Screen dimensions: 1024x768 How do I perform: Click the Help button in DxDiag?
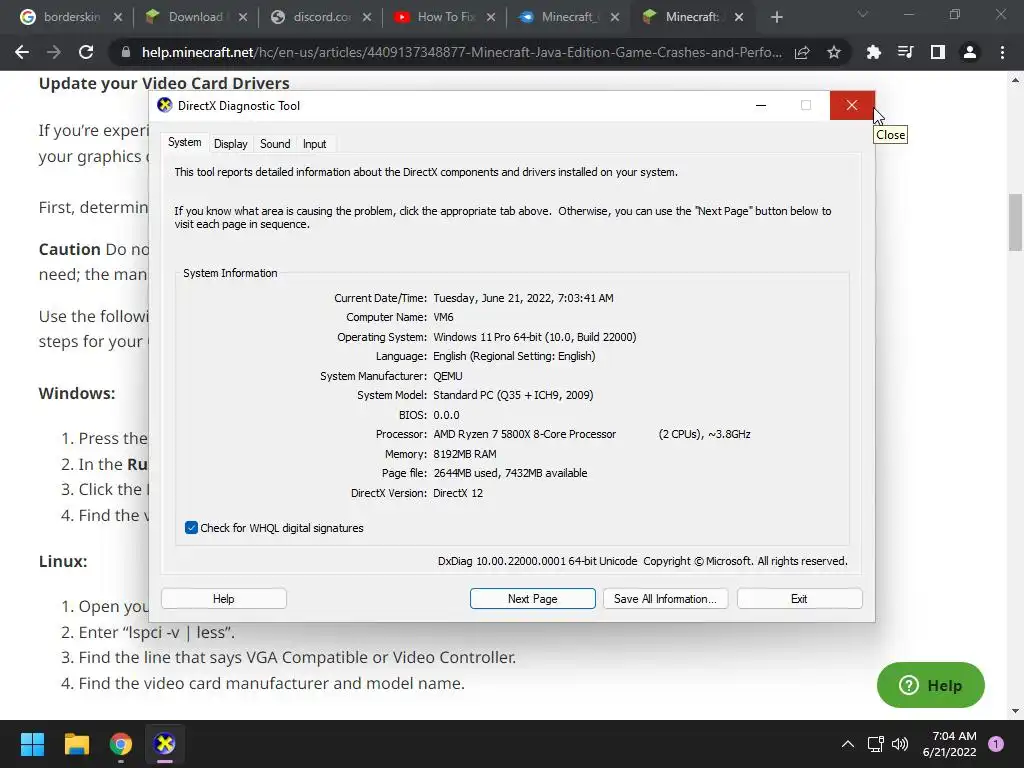223,599
